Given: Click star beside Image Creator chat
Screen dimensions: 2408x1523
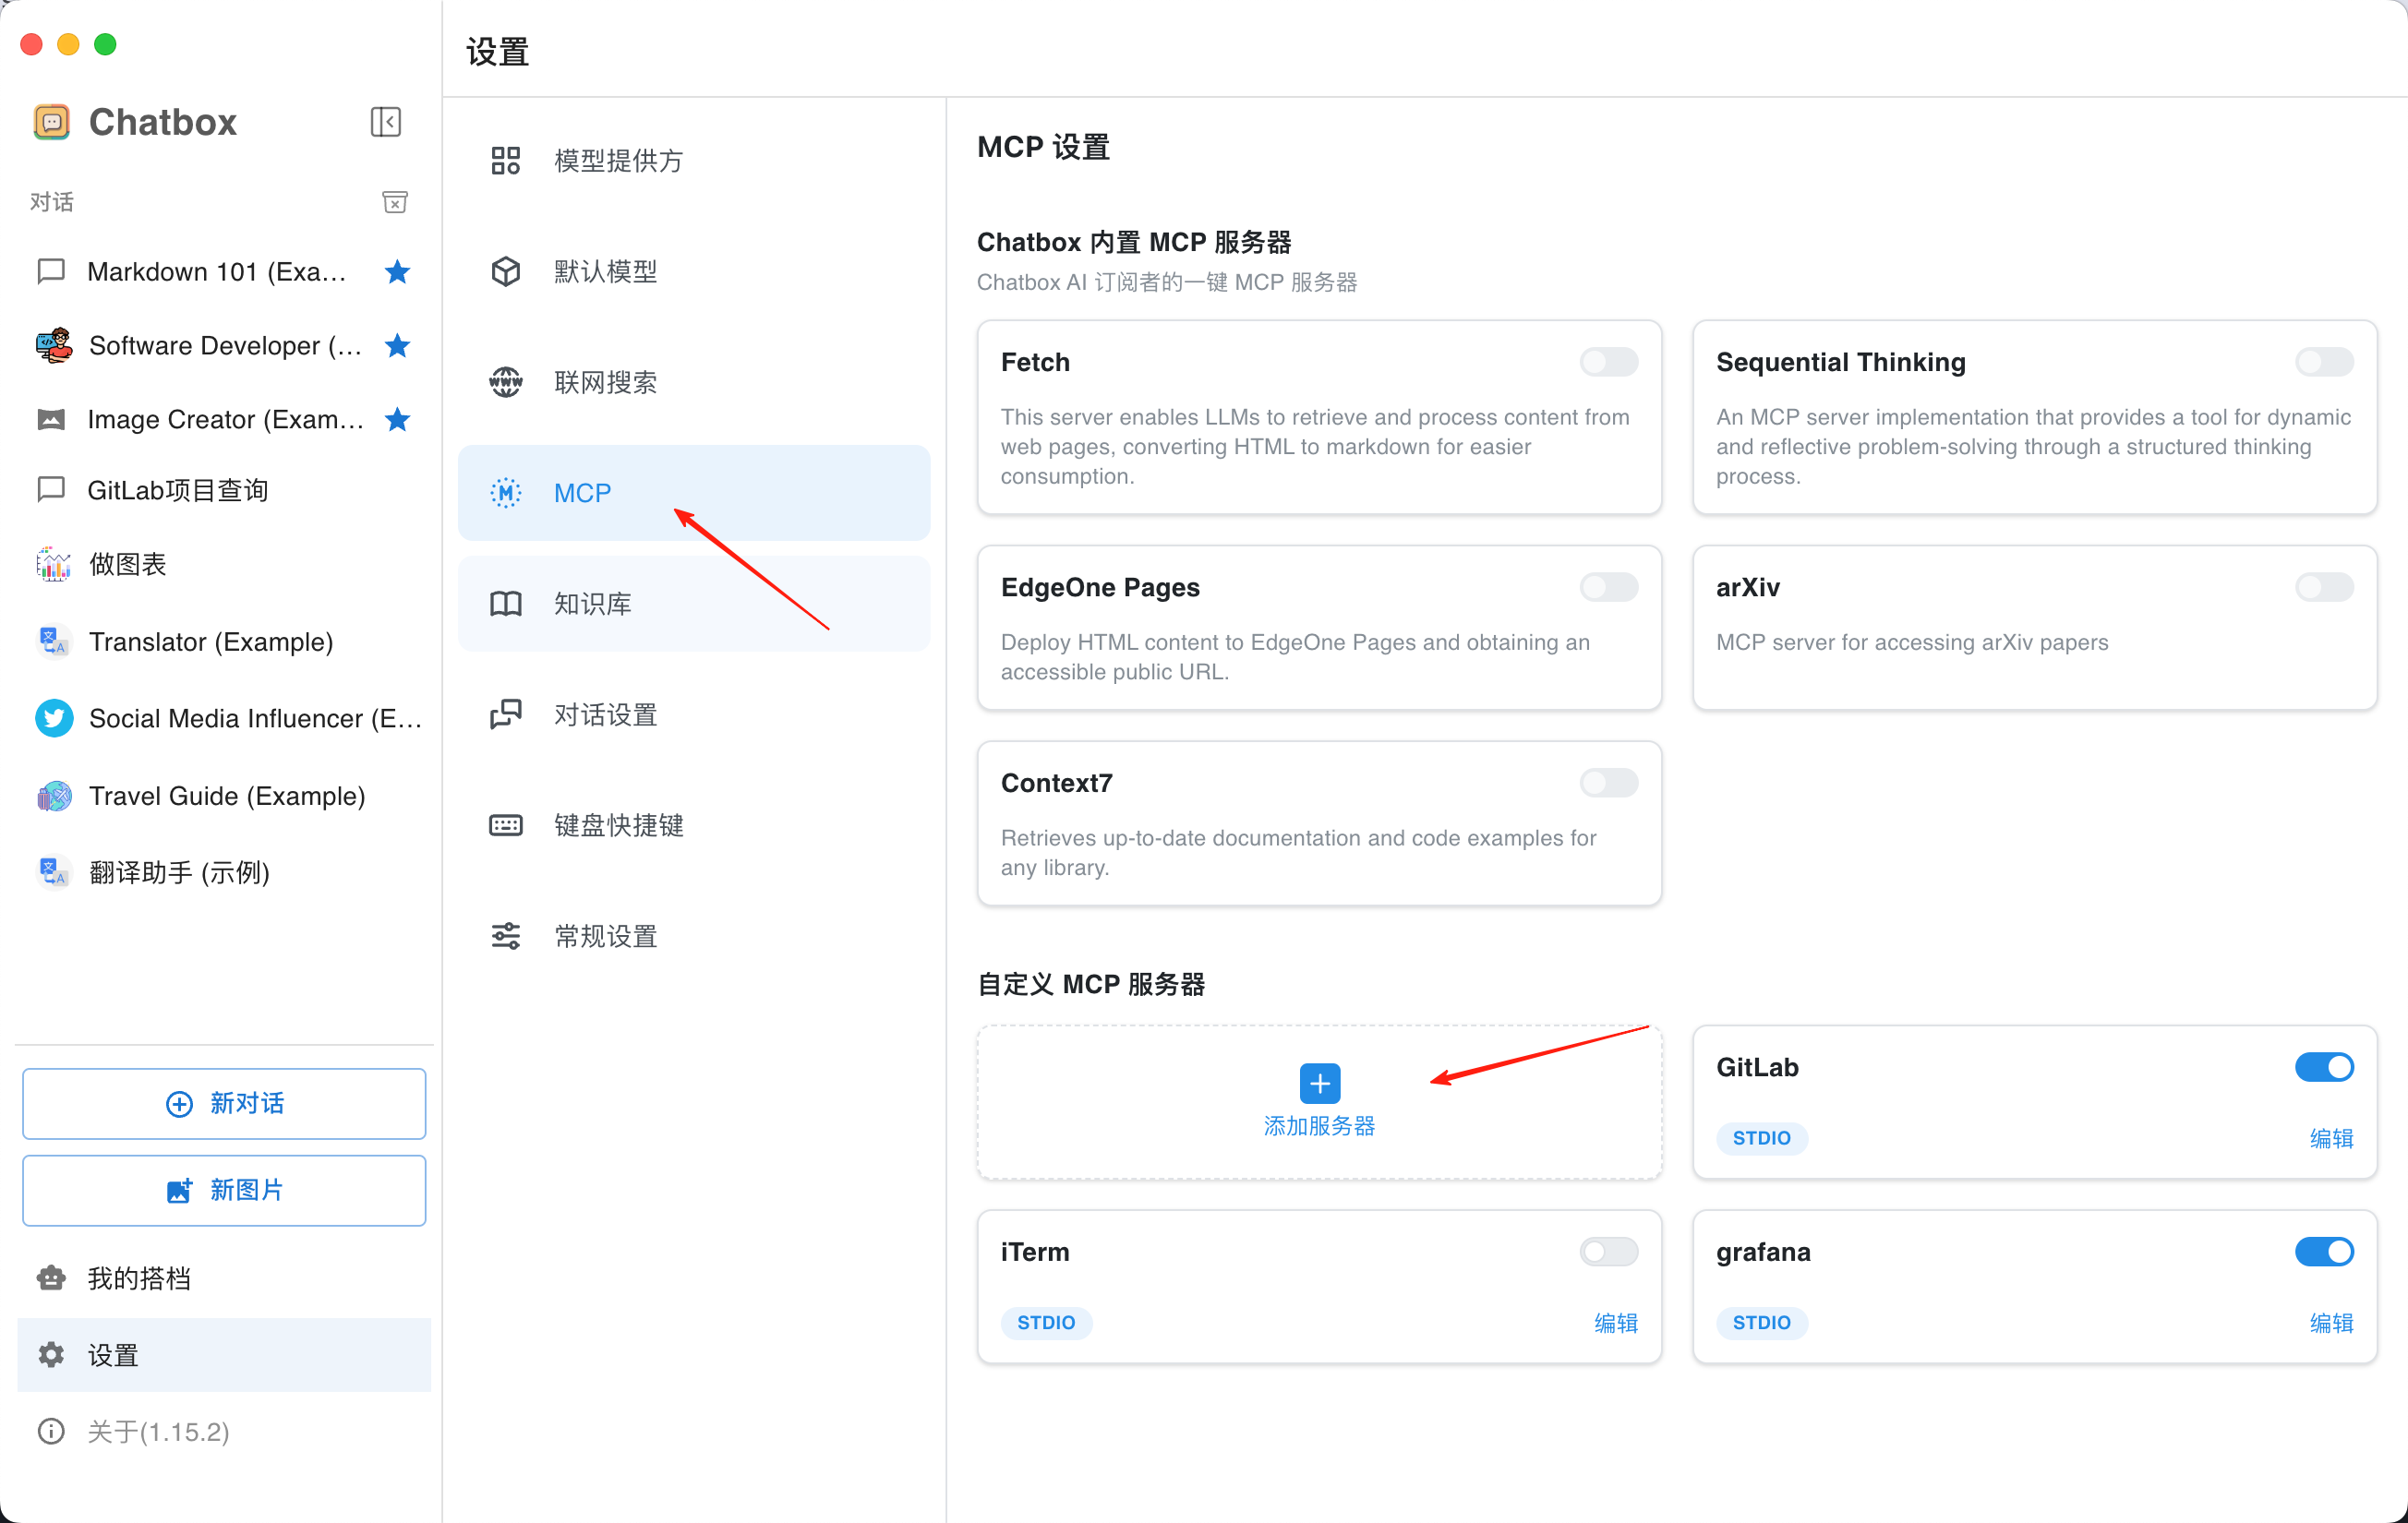Looking at the screenshot, I should 397,420.
